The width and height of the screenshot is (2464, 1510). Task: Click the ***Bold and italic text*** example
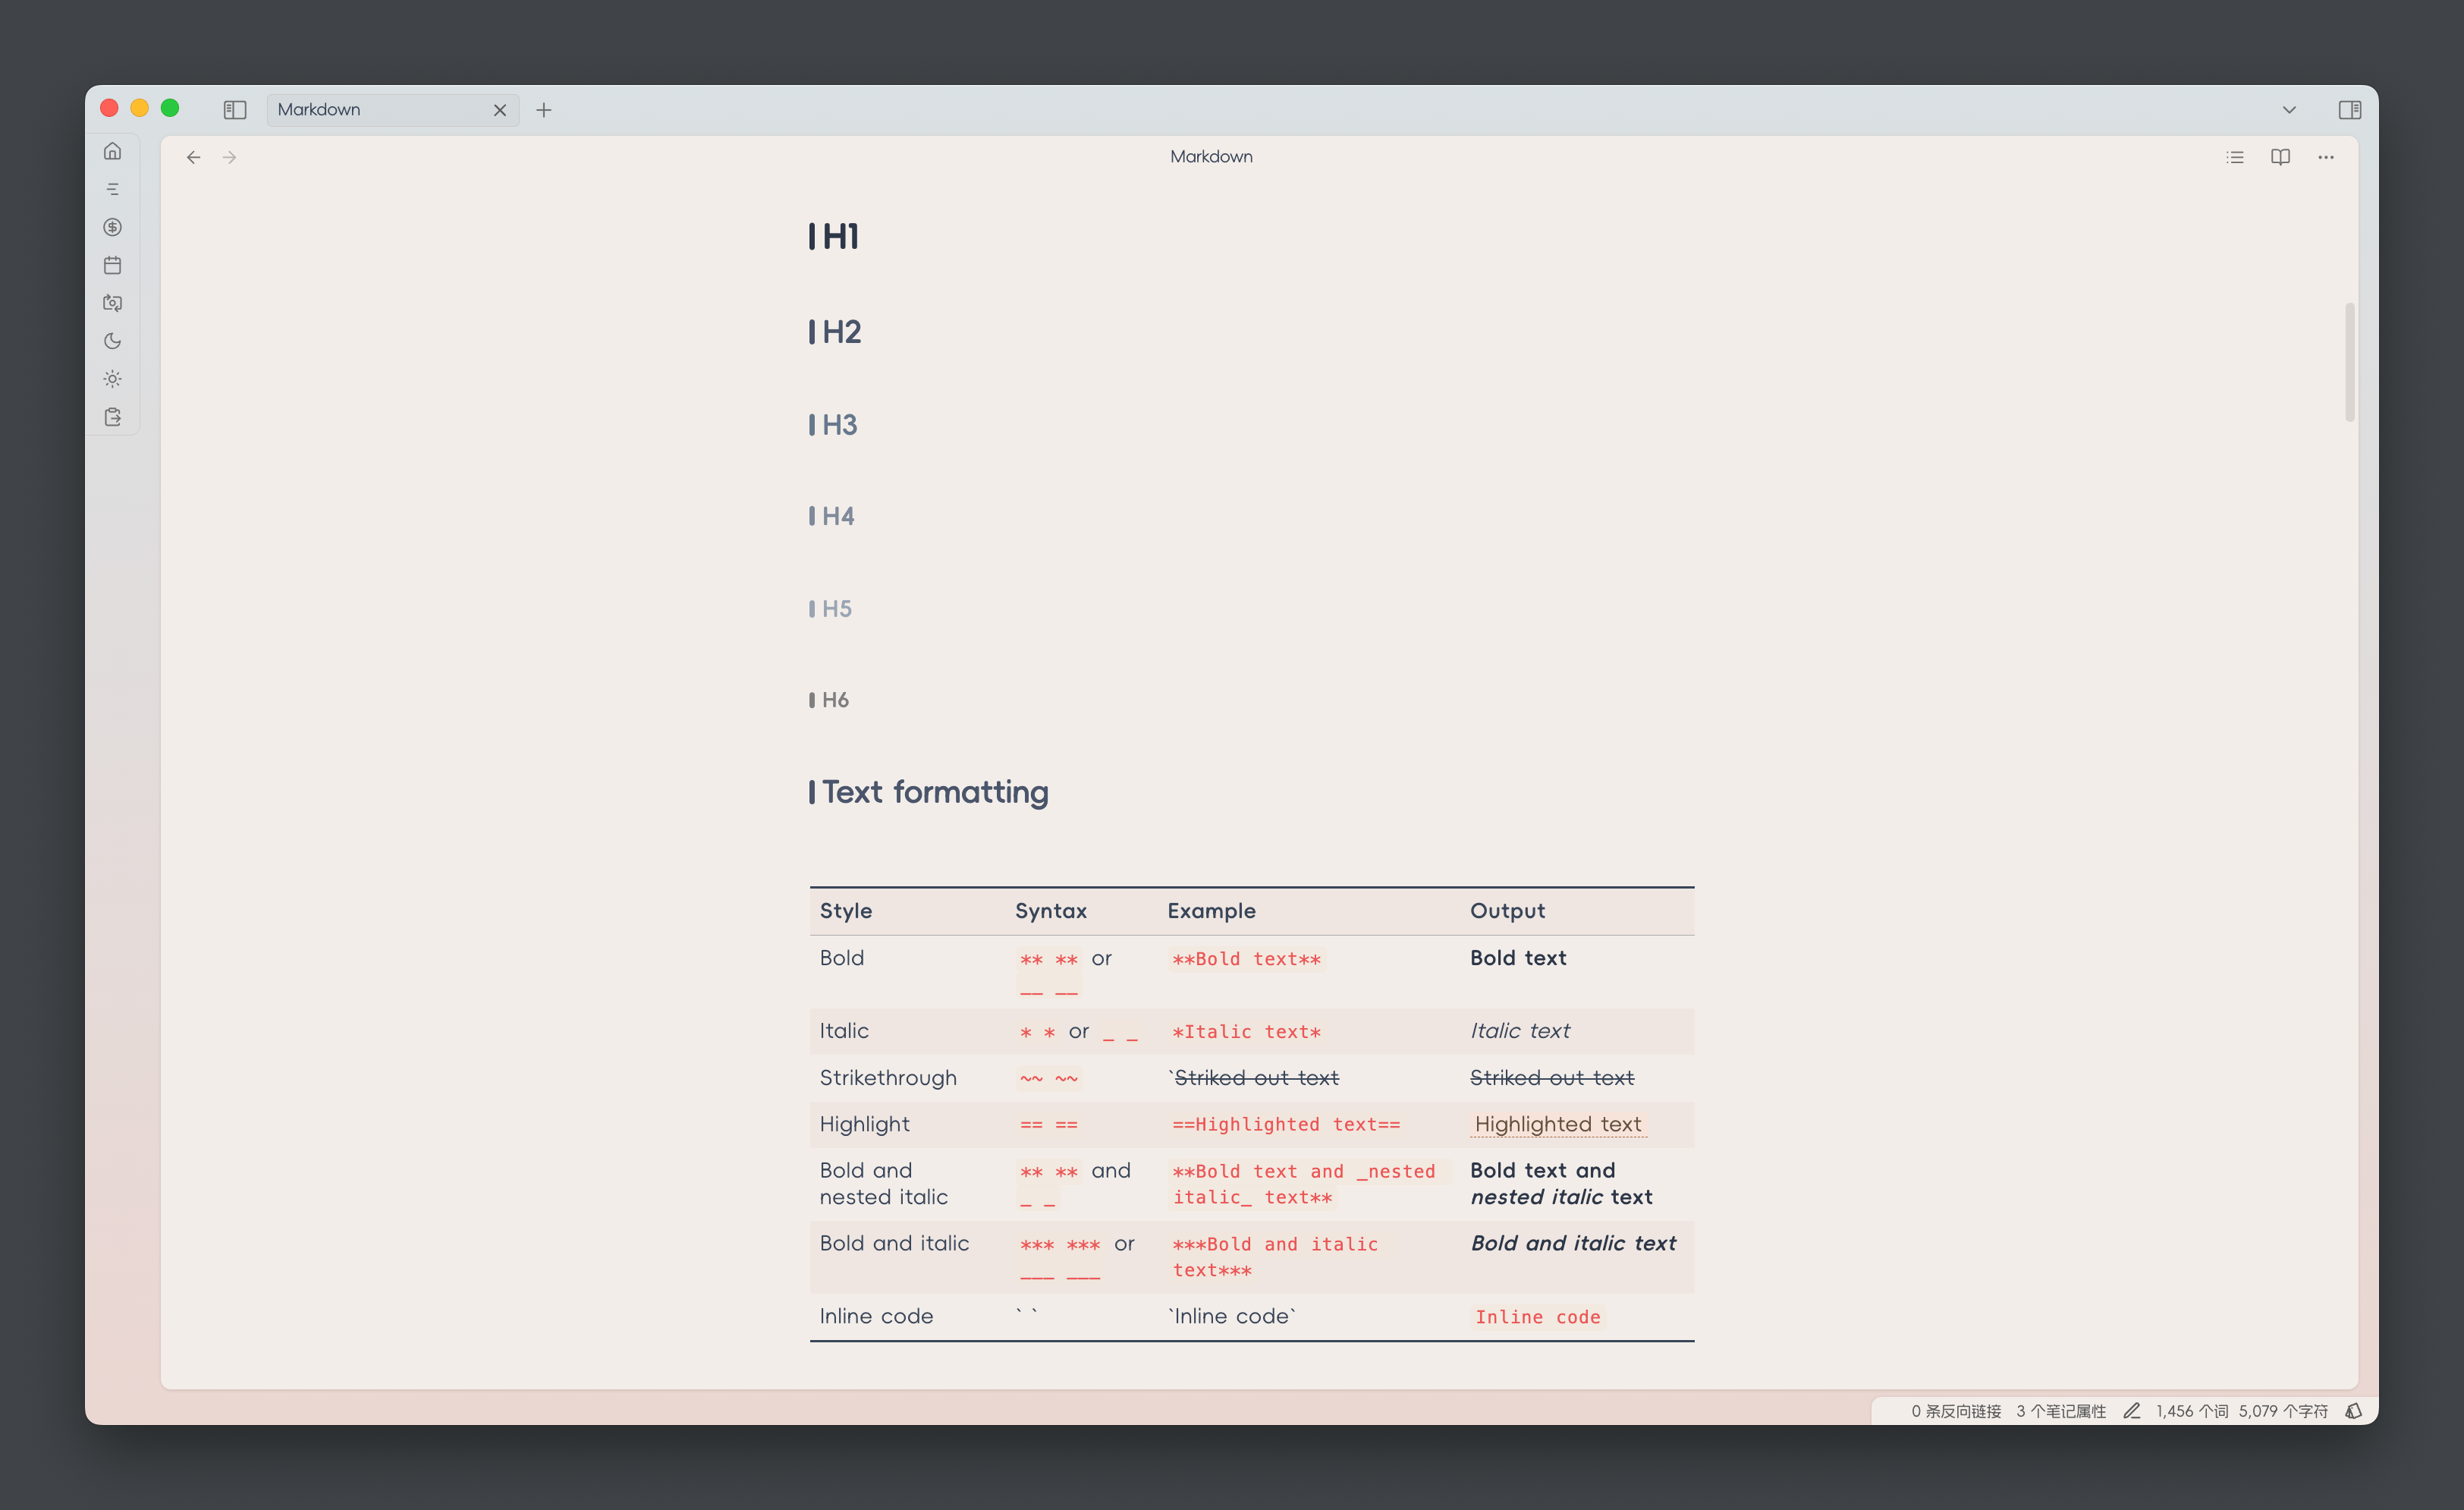click(1275, 1257)
